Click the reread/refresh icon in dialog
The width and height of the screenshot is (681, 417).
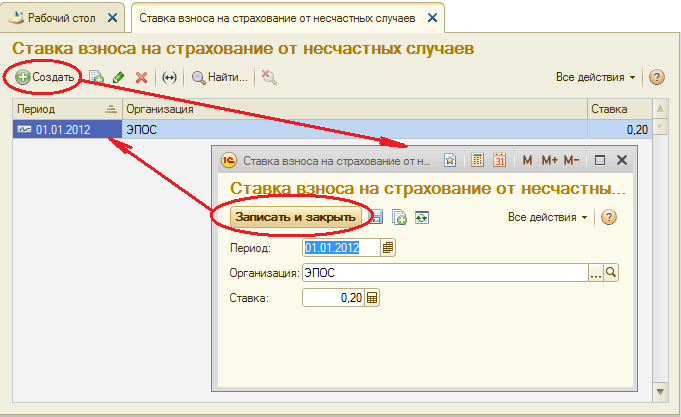422,217
